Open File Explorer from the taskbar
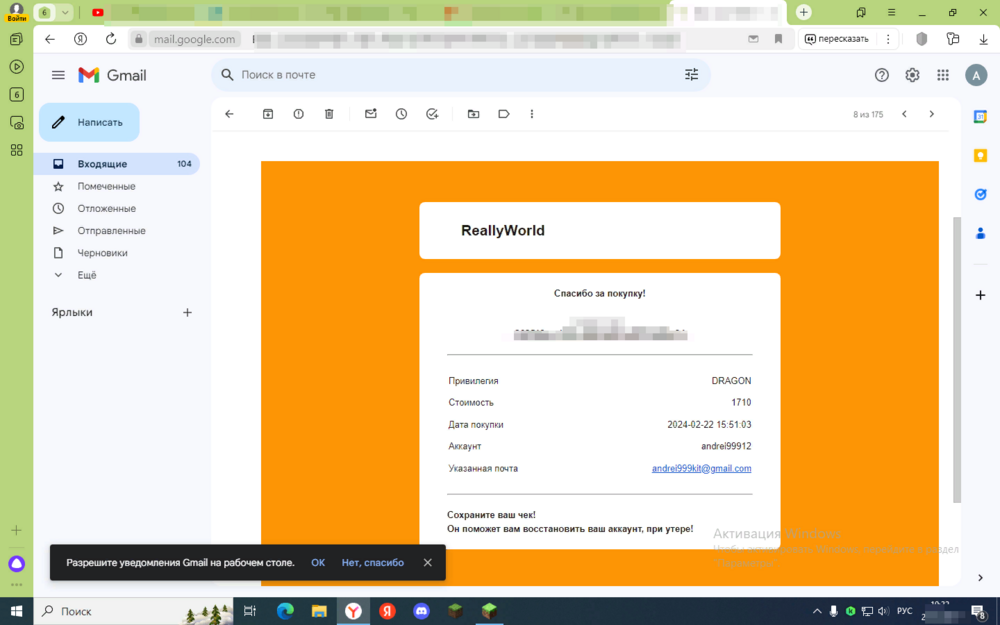 [319, 611]
